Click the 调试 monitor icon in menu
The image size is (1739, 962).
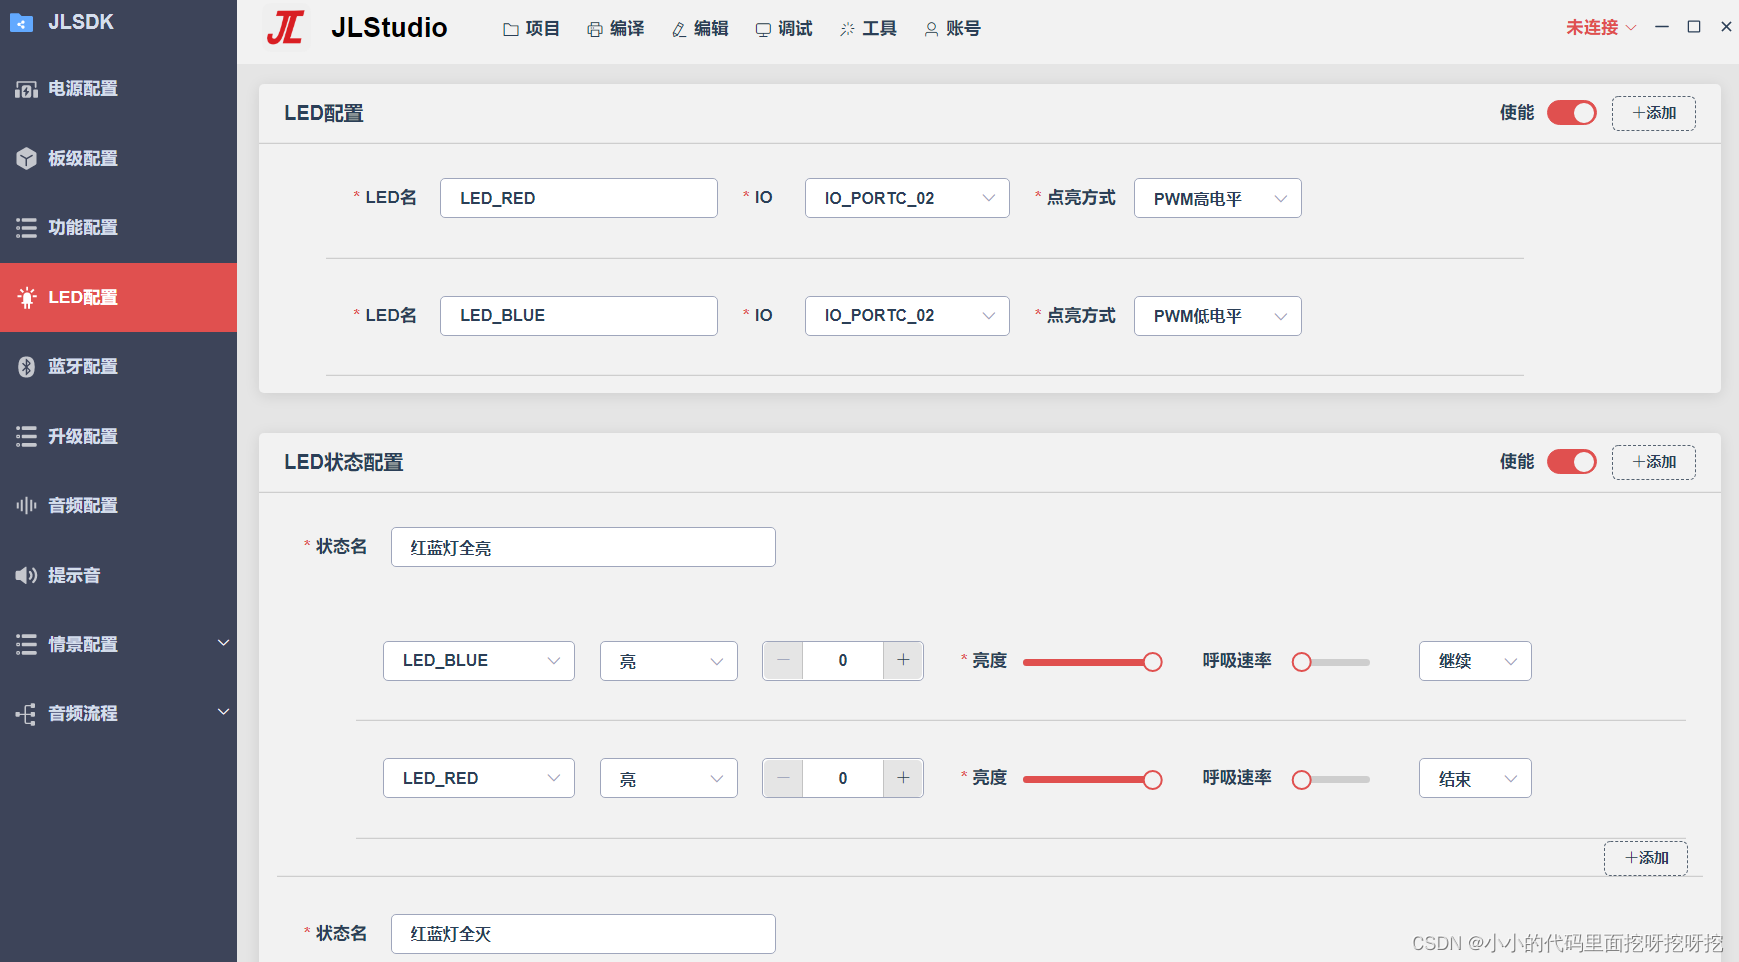click(x=763, y=30)
